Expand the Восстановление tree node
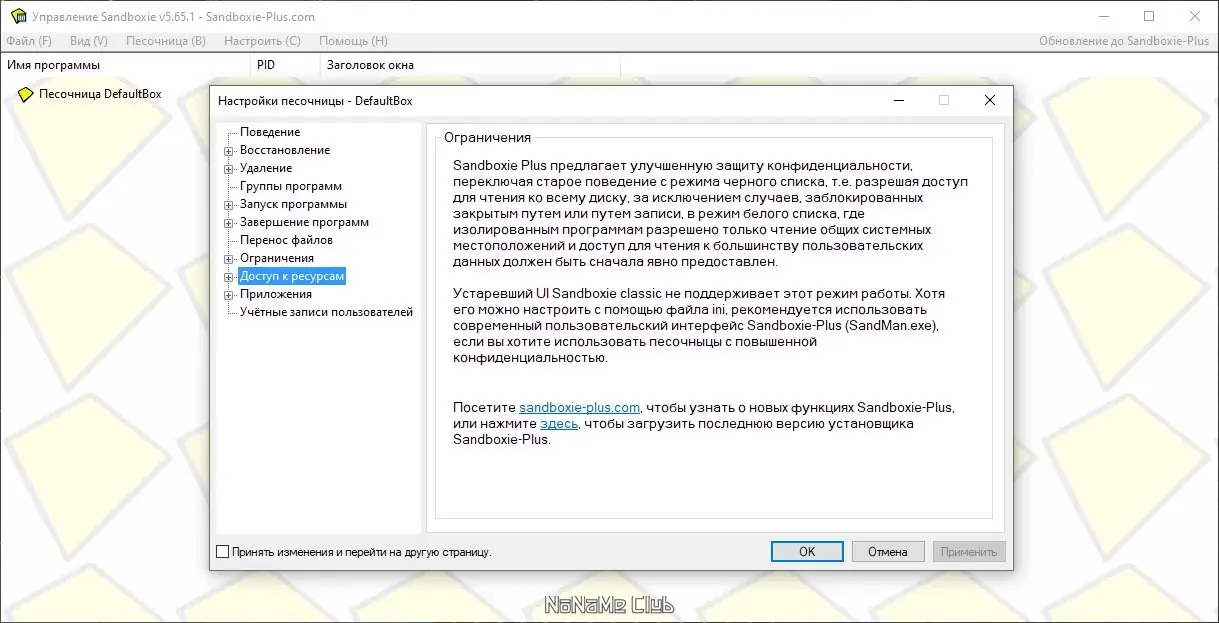 (x=229, y=151)
